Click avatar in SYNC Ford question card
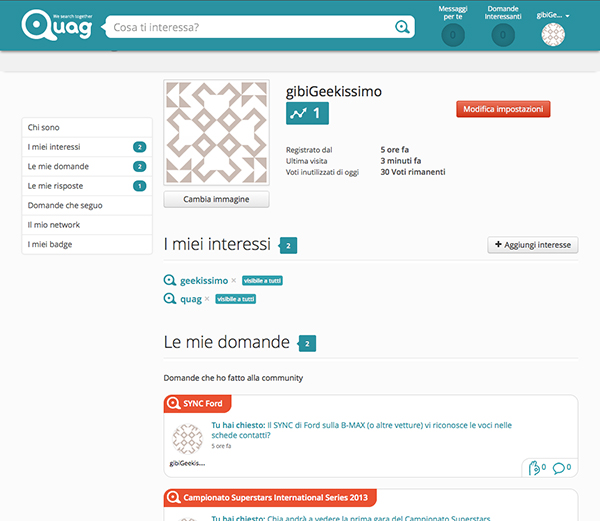 tap(187, 439)
